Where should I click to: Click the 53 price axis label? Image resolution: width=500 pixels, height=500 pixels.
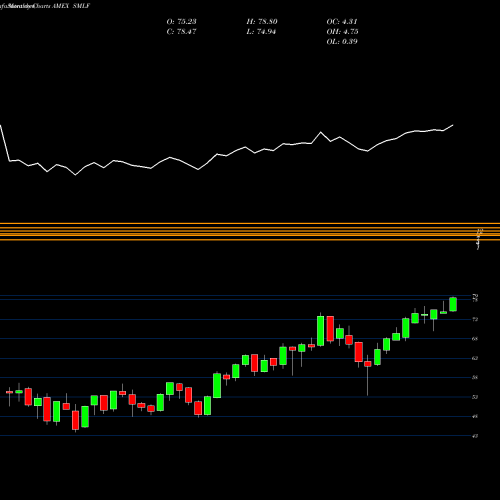tap(475, 397)
